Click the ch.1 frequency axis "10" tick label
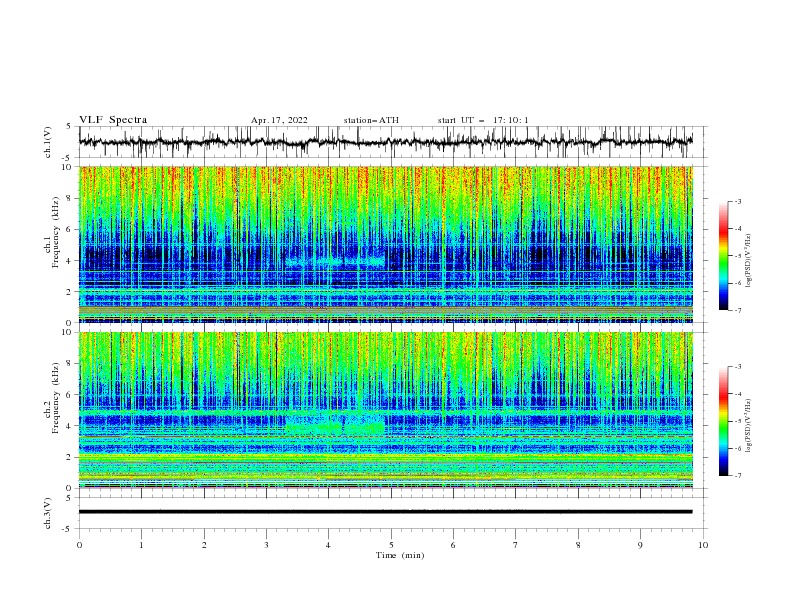Screen dimensions: 792x612 click(68, 167)
